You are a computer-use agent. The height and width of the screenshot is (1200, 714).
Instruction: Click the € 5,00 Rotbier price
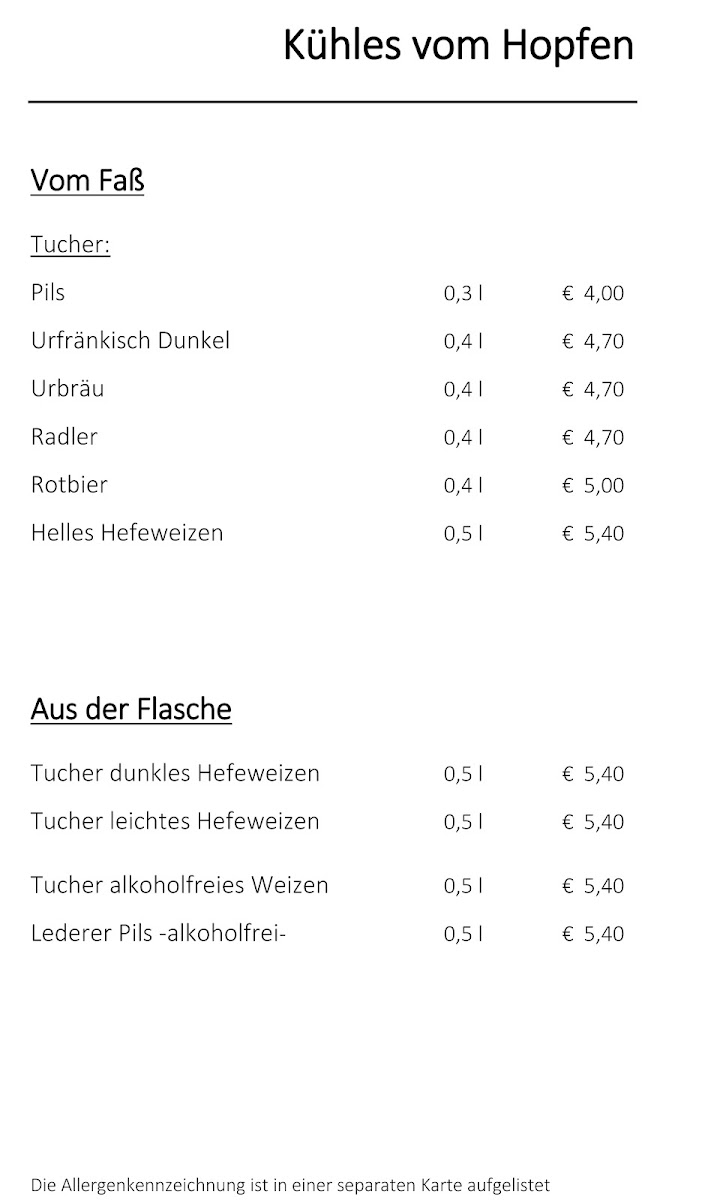[593, 486]
